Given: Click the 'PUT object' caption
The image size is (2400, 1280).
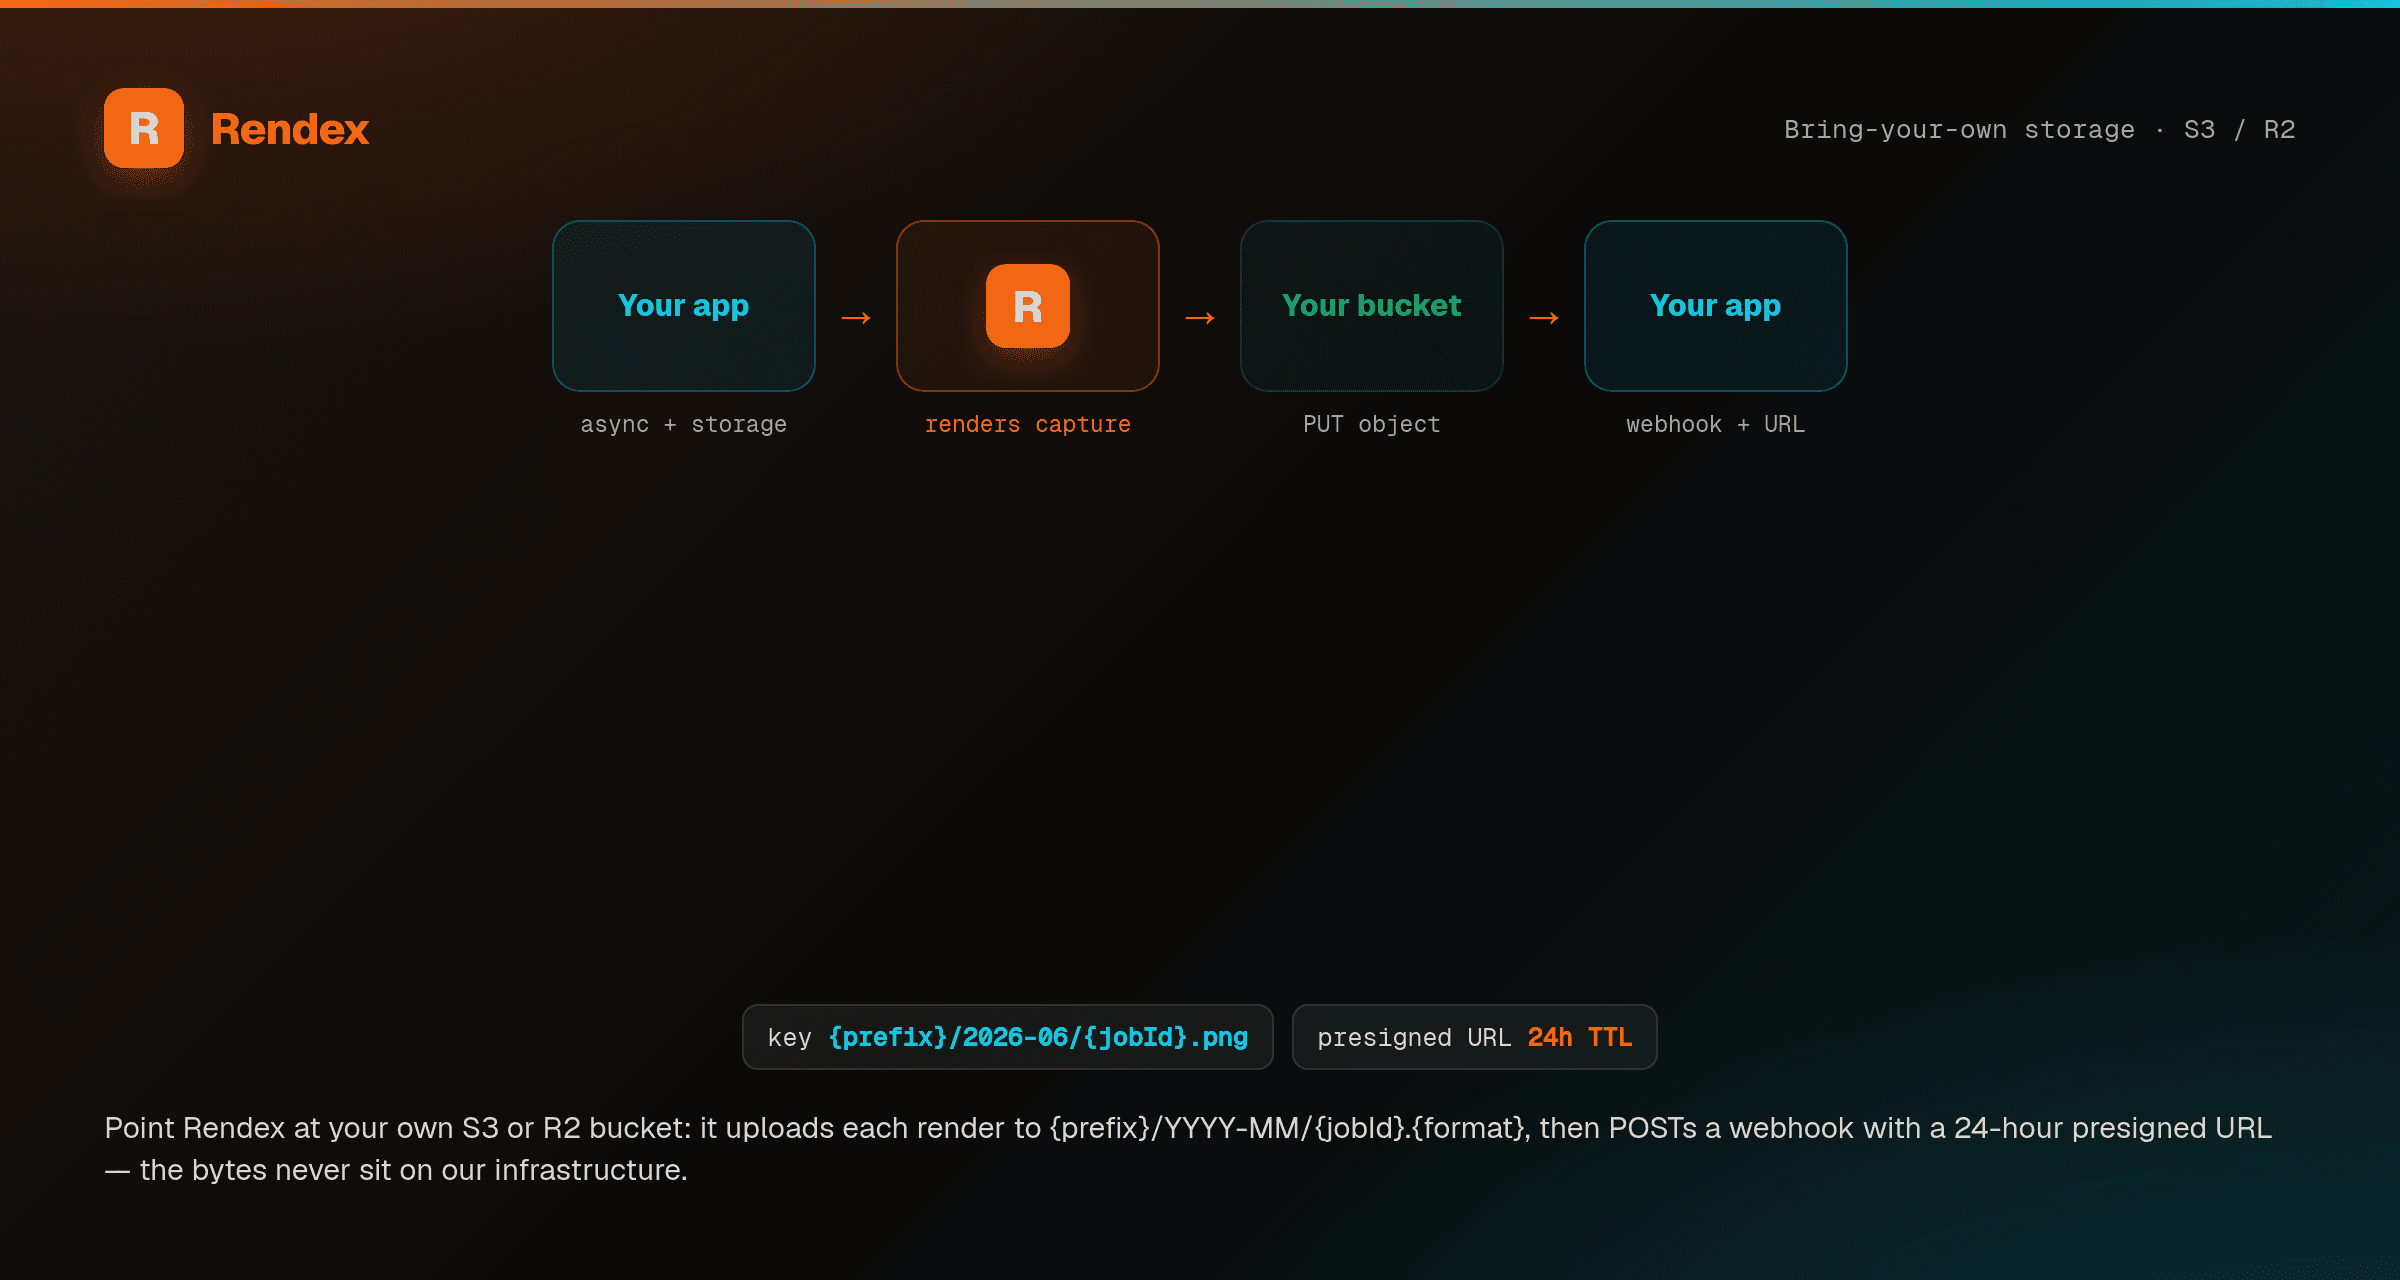Looking at the screenshot, I should (1372, 424).
